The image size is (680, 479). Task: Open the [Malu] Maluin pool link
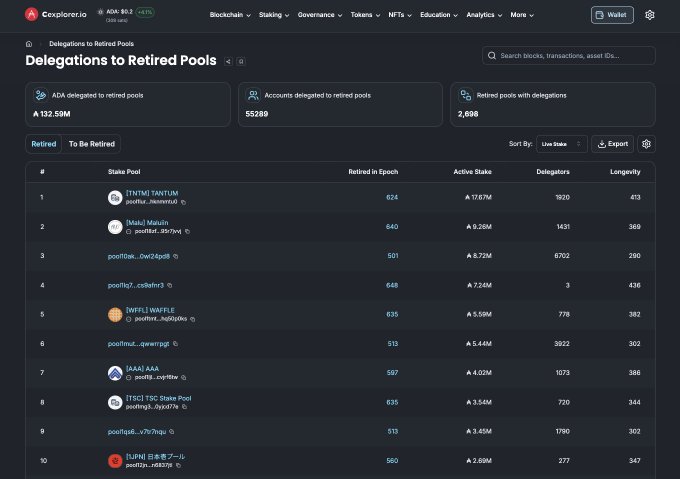click(147, 223)
